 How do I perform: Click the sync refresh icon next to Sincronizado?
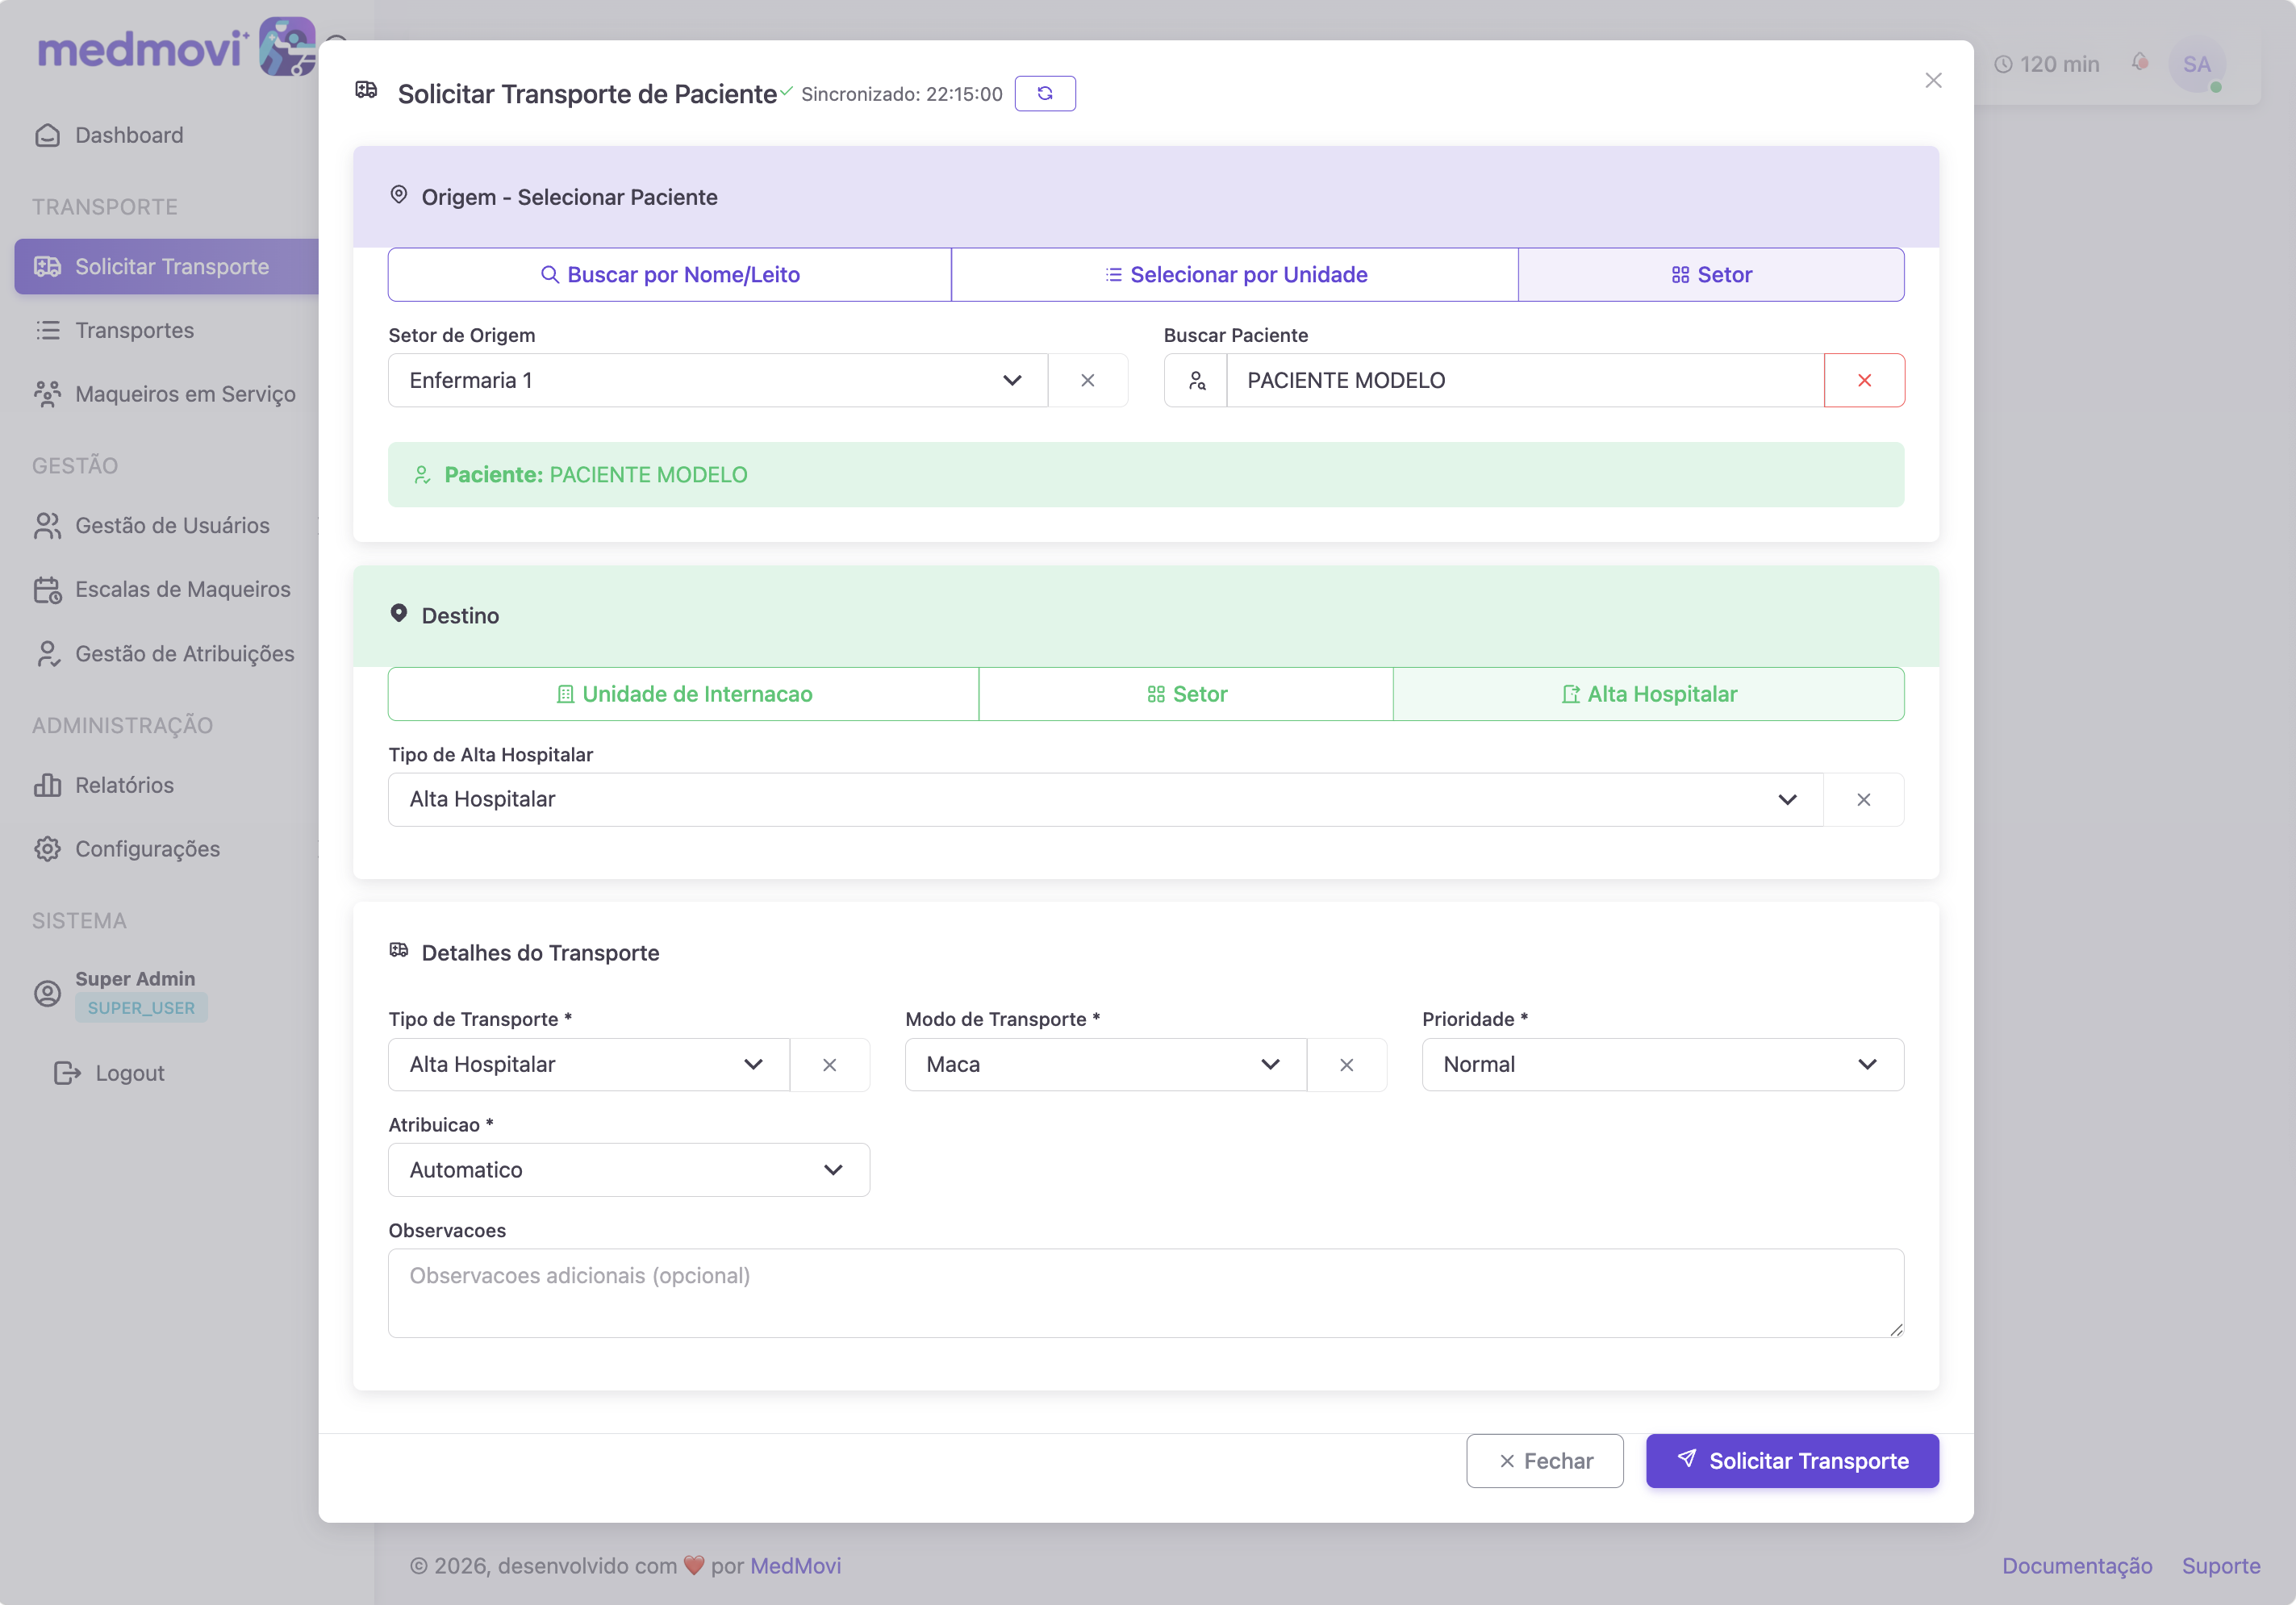click(x=1045, y=93)
